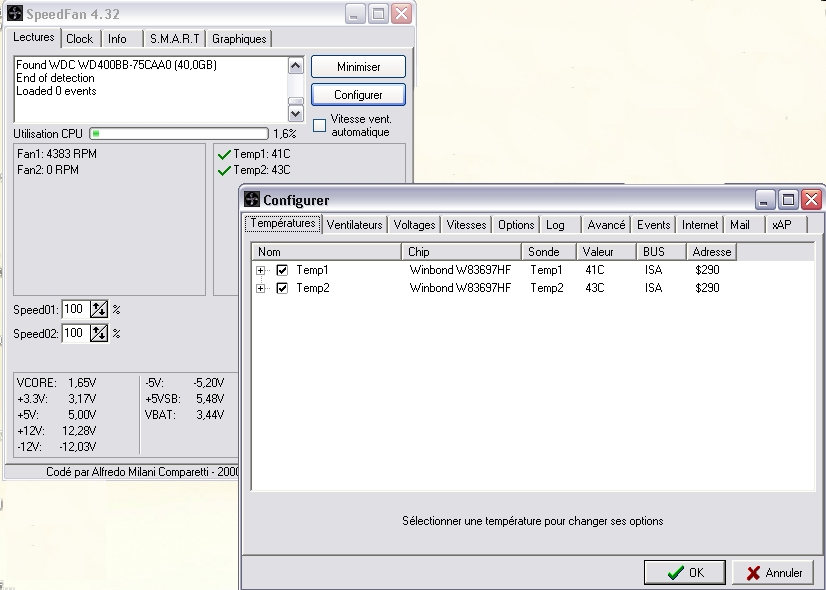
Task: Open the Events tab in Configurer
Action: coord(654,225)
